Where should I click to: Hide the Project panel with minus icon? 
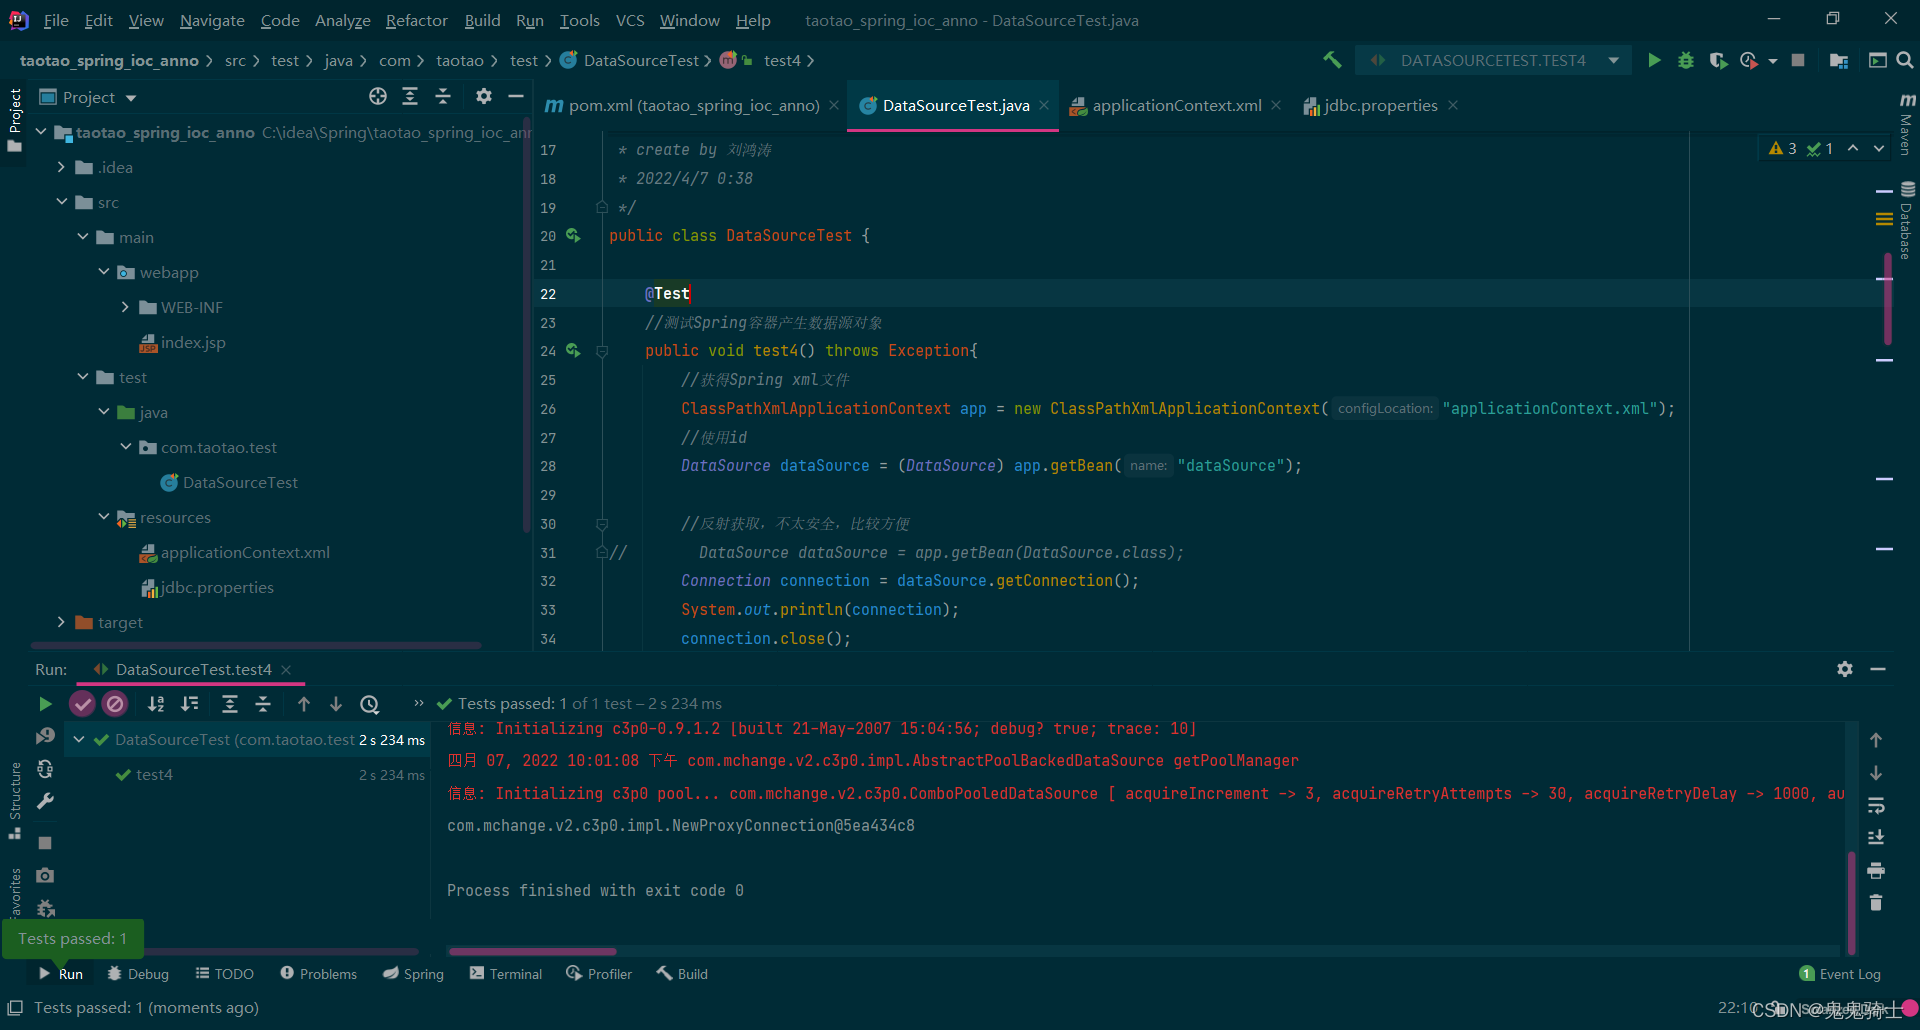[516, 96]
